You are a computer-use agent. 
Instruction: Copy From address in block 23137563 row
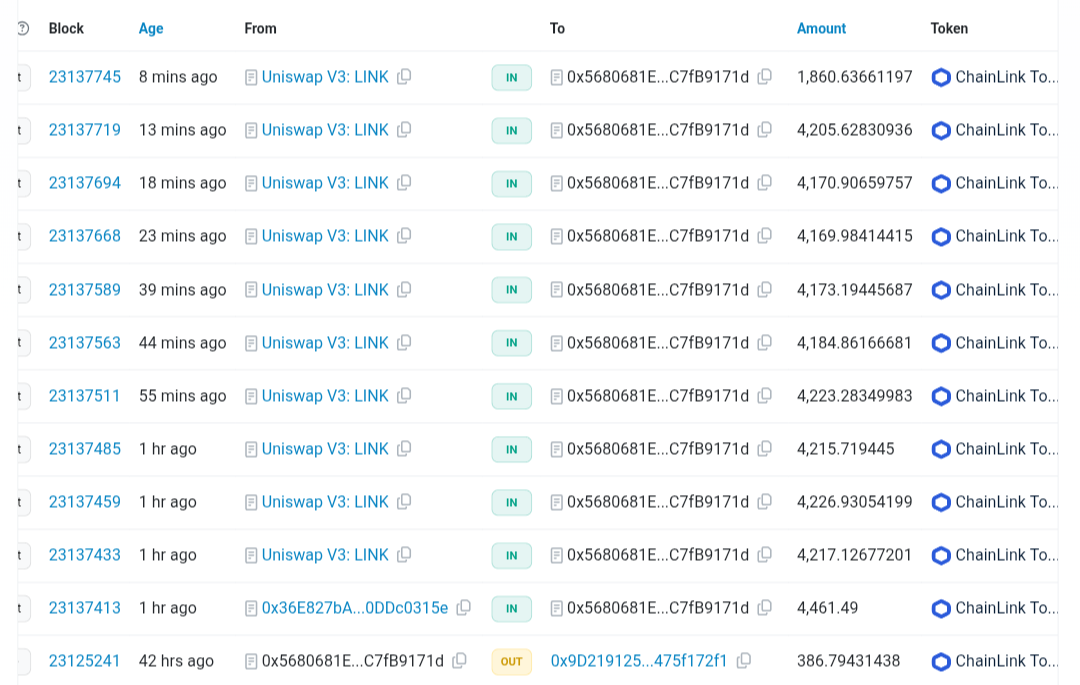tap(404, 343)
